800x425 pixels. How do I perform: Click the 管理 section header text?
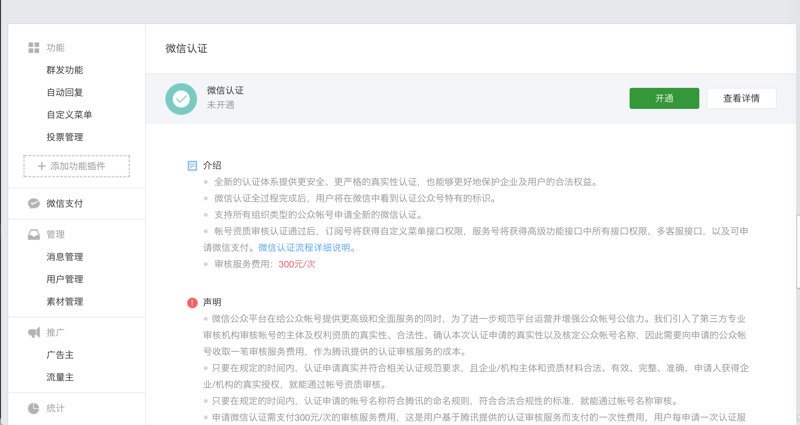(56, 235)
